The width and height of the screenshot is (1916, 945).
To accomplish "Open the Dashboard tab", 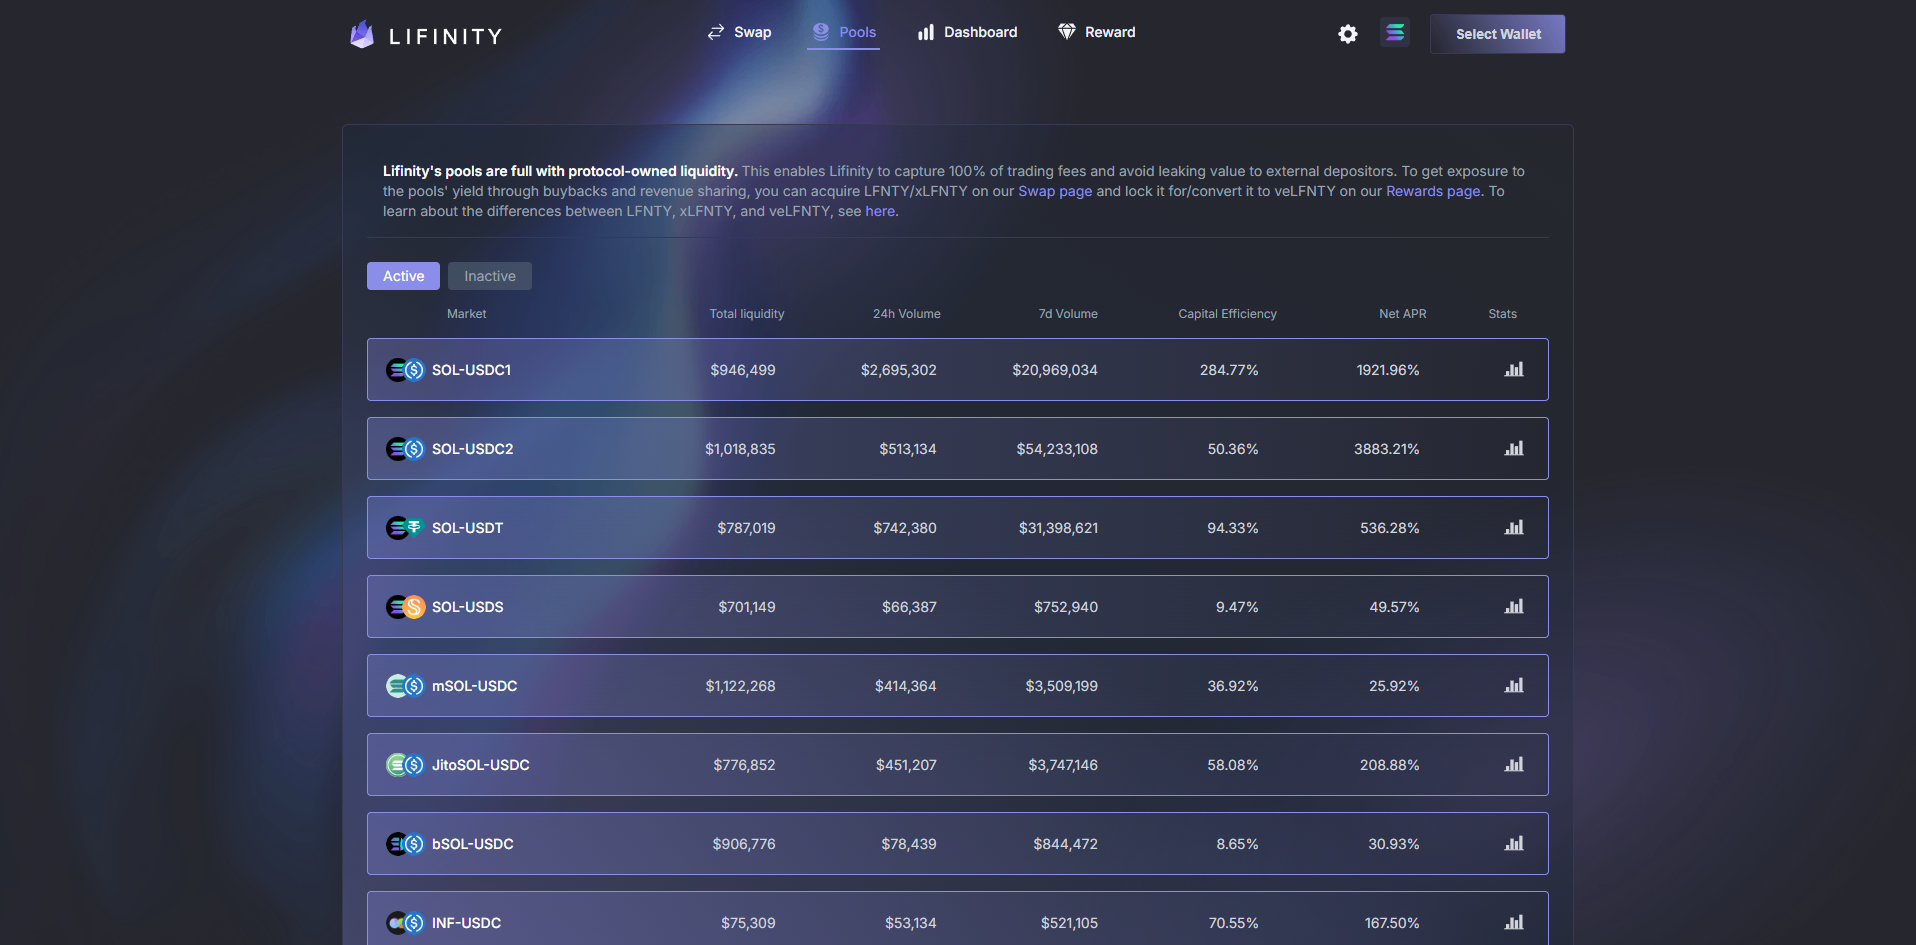I will 967,33.
